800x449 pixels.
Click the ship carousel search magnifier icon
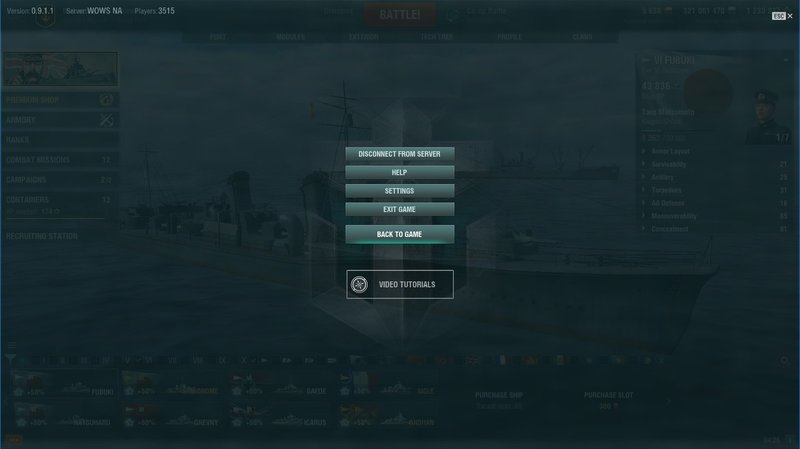[x=785, y=361]
